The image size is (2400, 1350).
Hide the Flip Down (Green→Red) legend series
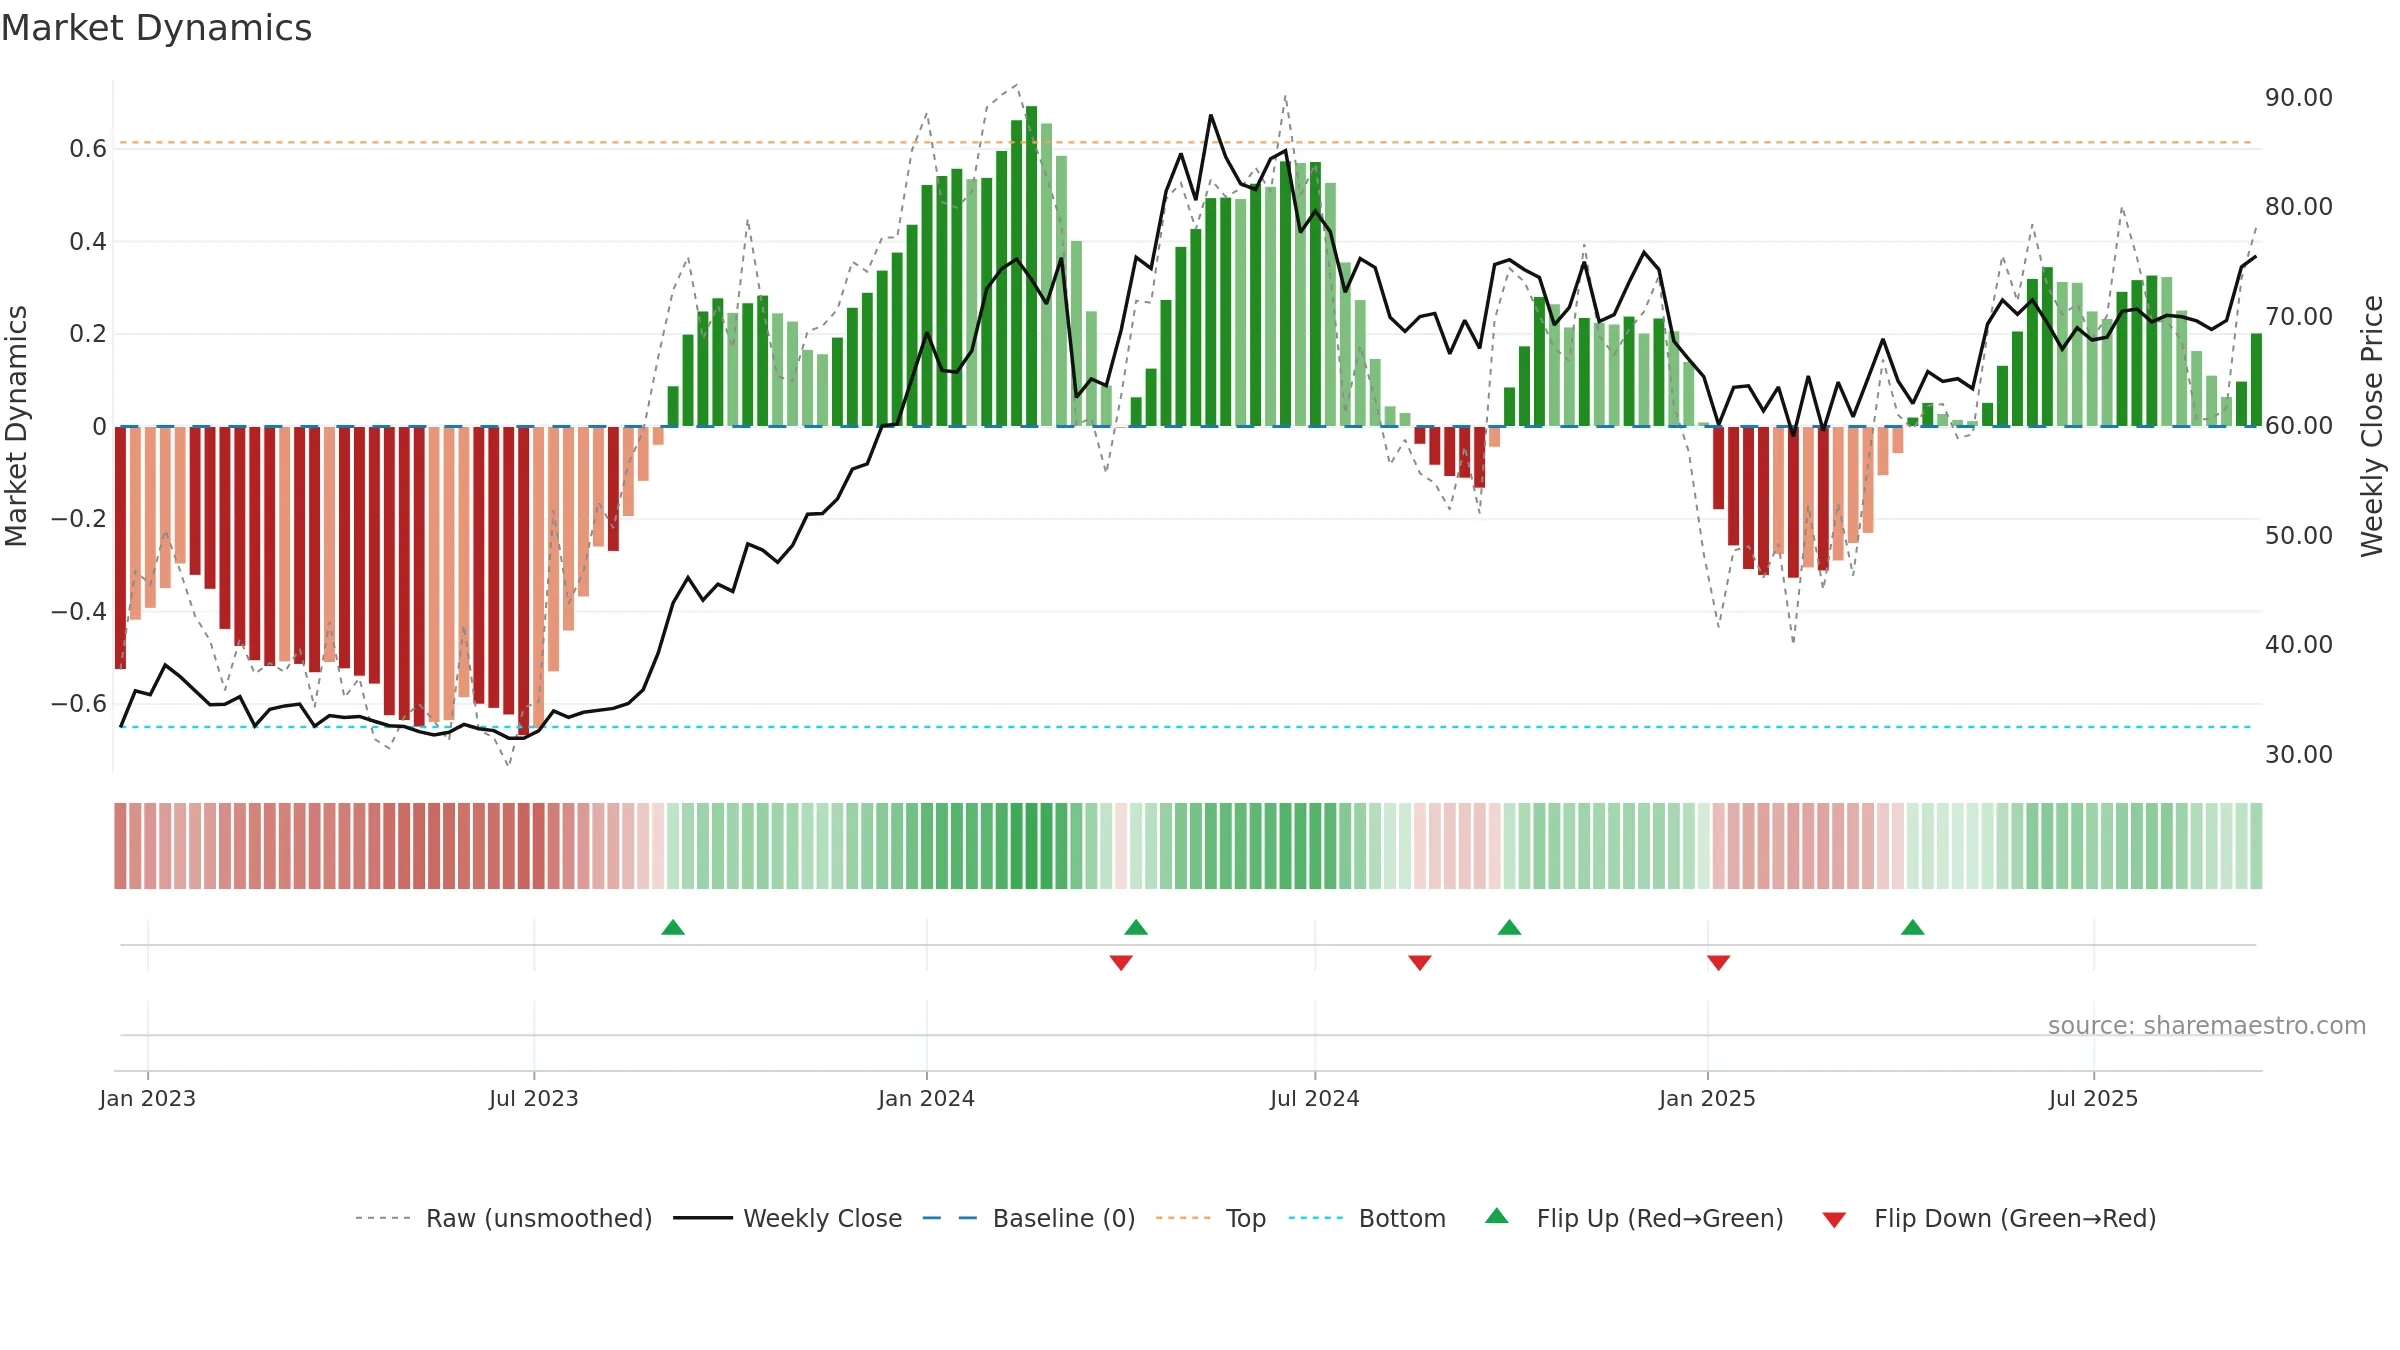1989,1218
